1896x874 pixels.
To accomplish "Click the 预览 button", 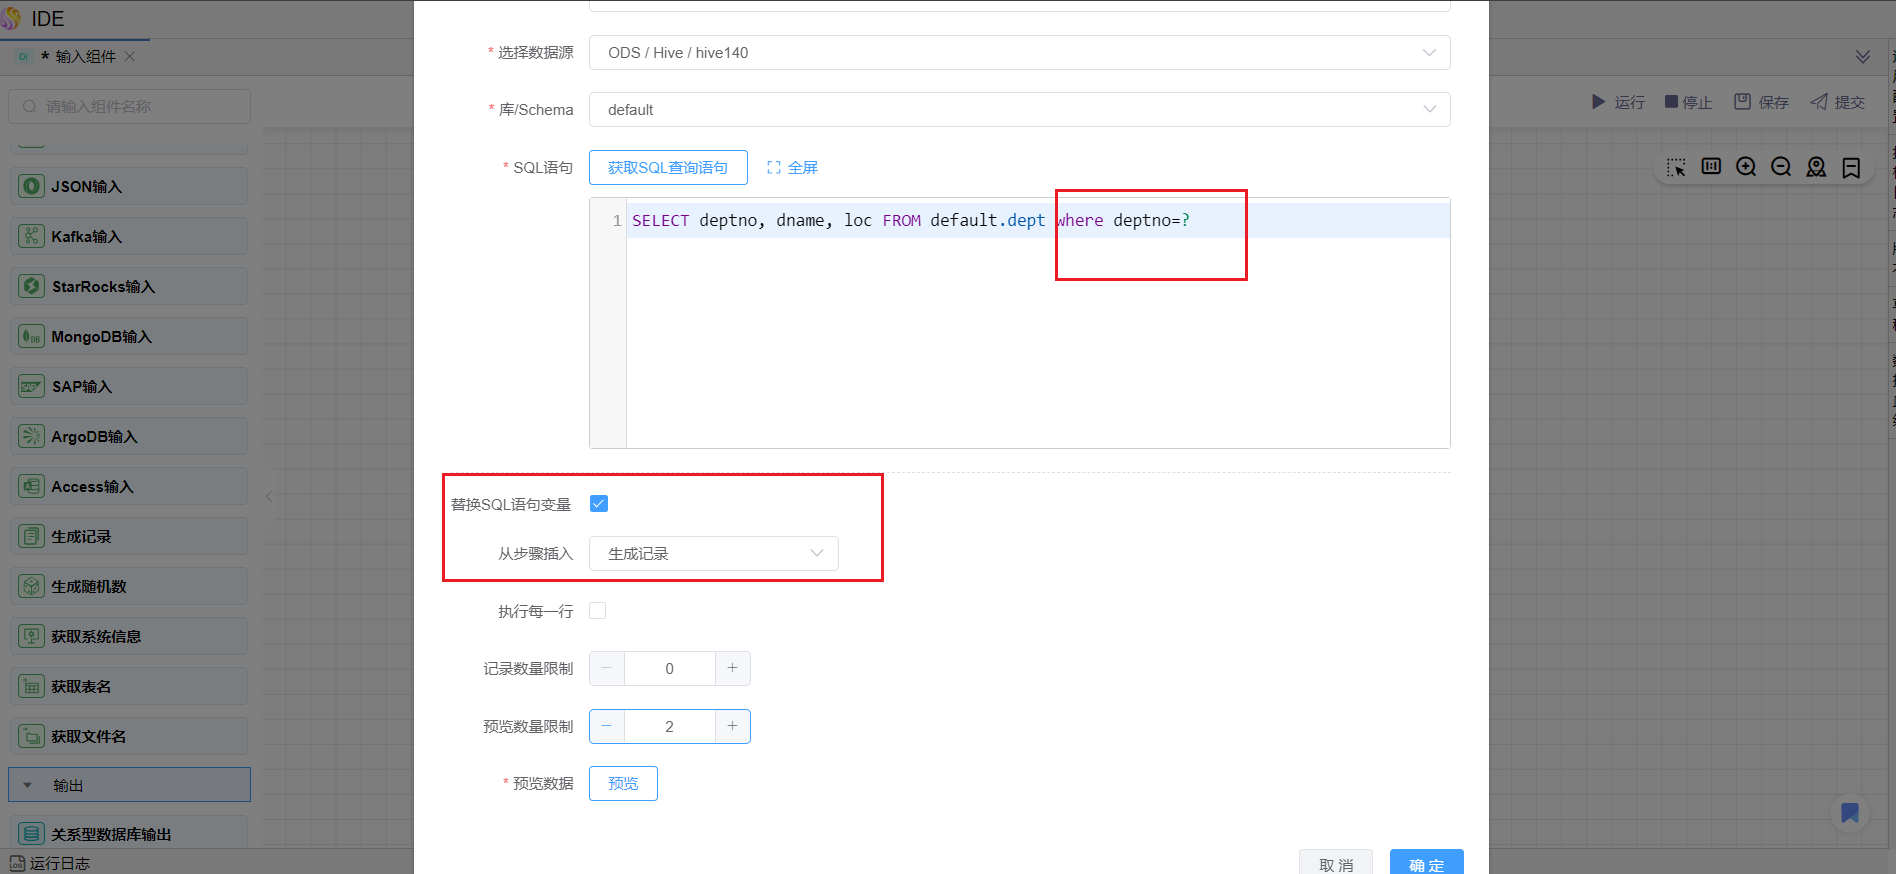I will pos(623,784).
